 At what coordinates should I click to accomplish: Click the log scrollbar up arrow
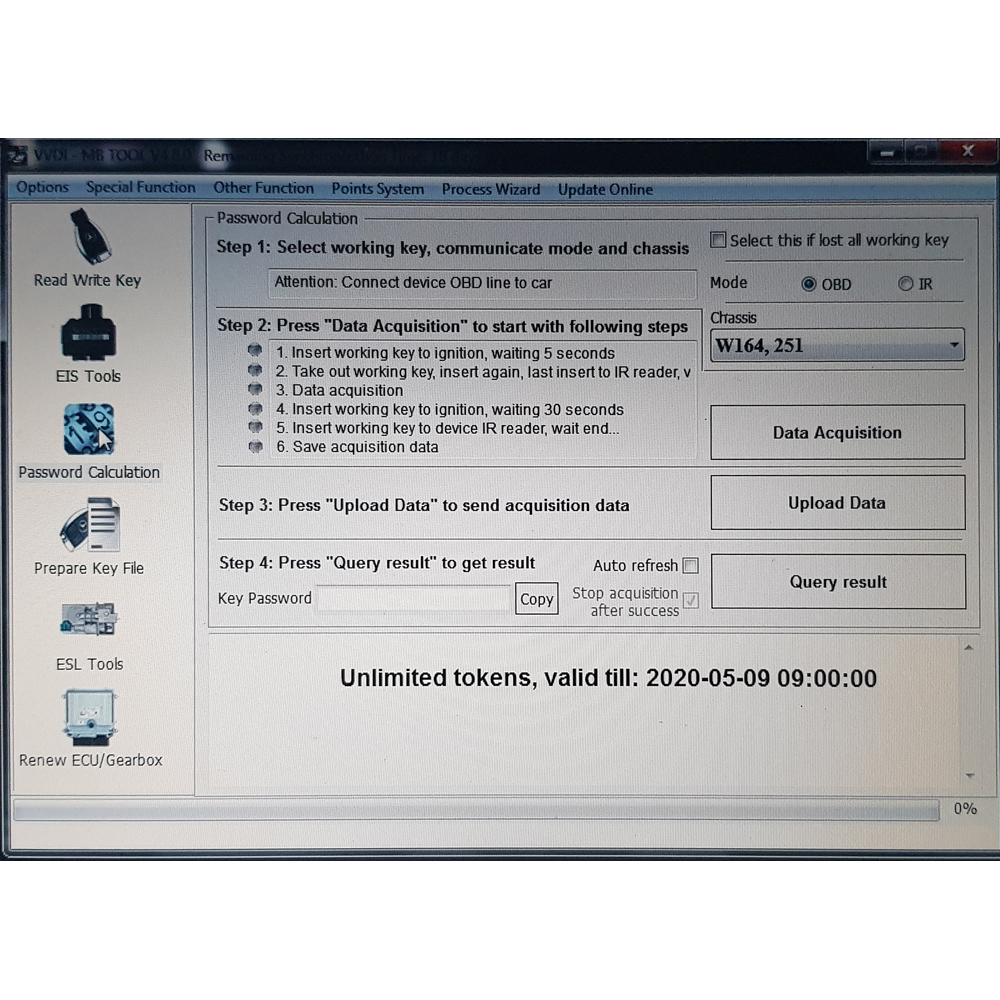(x=969, y=648)
